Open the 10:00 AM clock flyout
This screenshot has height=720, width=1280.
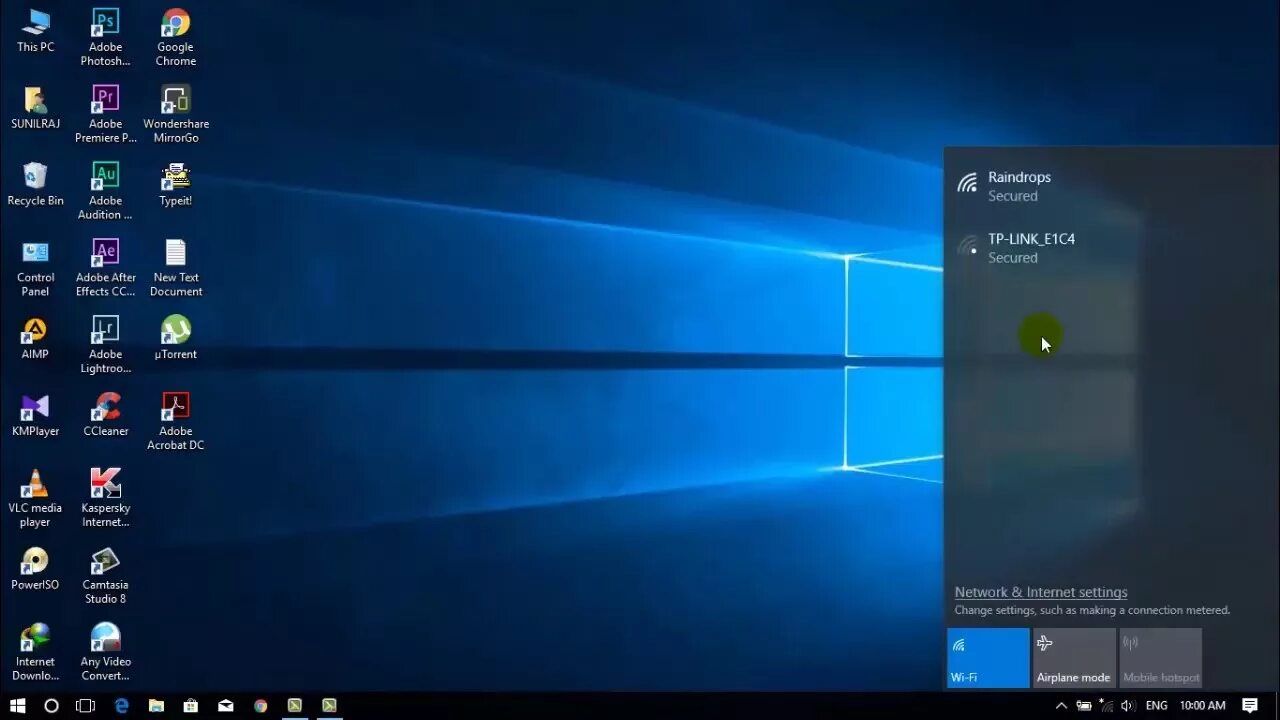coord(1202,706)
